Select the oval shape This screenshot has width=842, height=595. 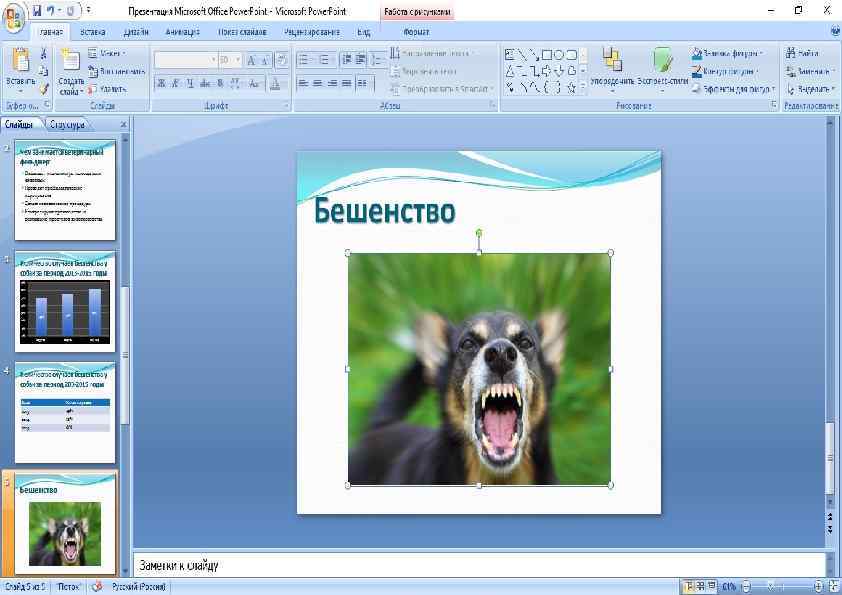click(559, 54)
